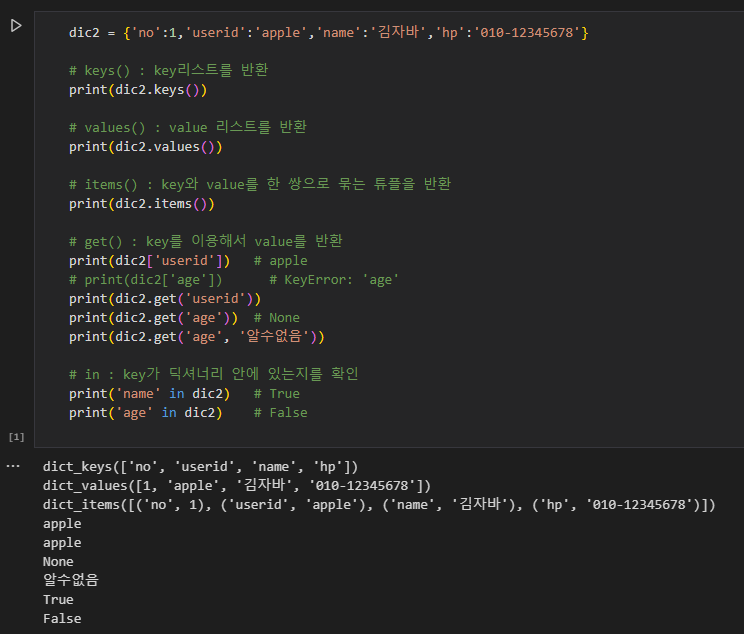Place cursor on dic2 dictionary definition line
The image size is (744, 634).
[x=328, y=33]
